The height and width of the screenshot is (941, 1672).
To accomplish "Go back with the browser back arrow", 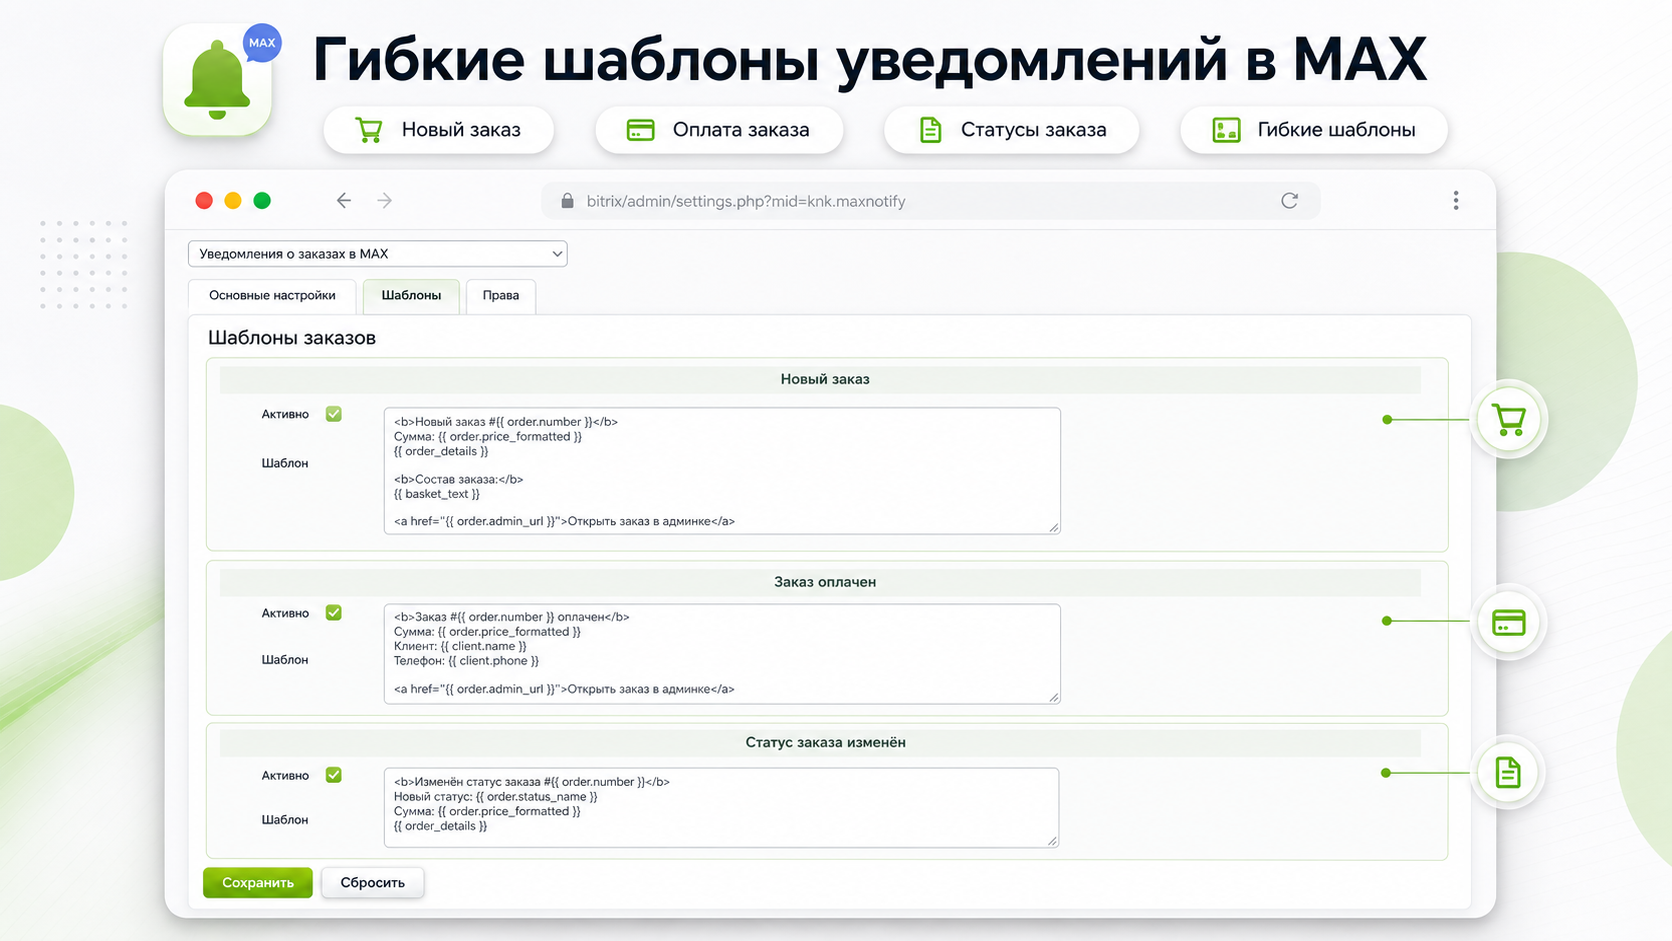I will 344,201.
